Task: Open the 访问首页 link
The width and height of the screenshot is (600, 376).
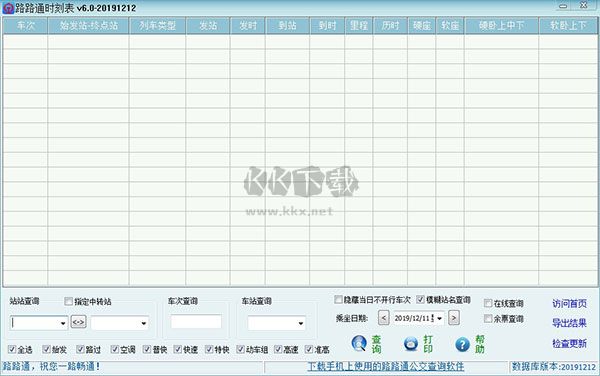Action: pyautogui.click(x=569, y=304)
